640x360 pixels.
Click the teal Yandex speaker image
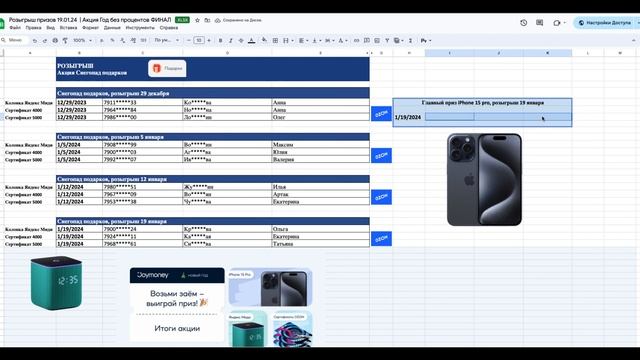pyautogui.click(x=56, y=282)
